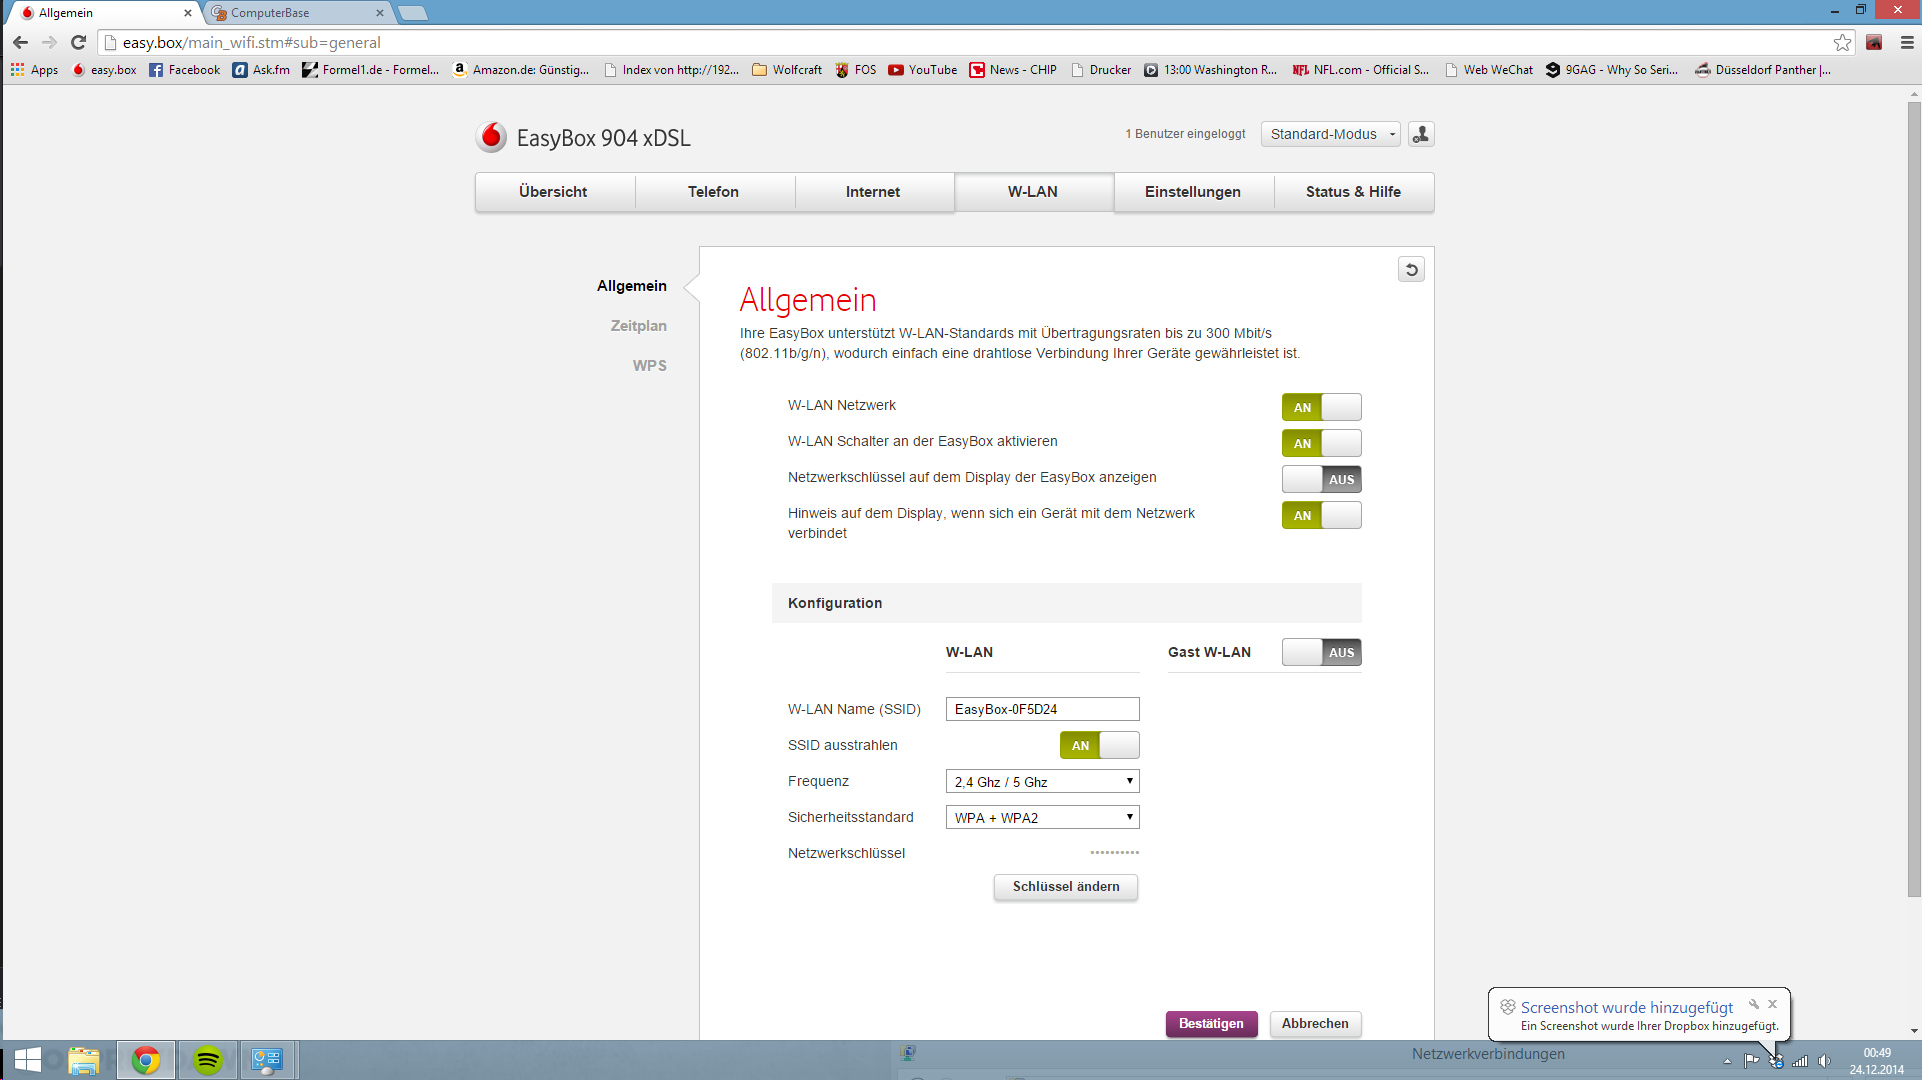This screenshot has height=1080, width=1922.
Task: Toggle the SSID ausstrahlen switch
Action: coord(1099,745)
